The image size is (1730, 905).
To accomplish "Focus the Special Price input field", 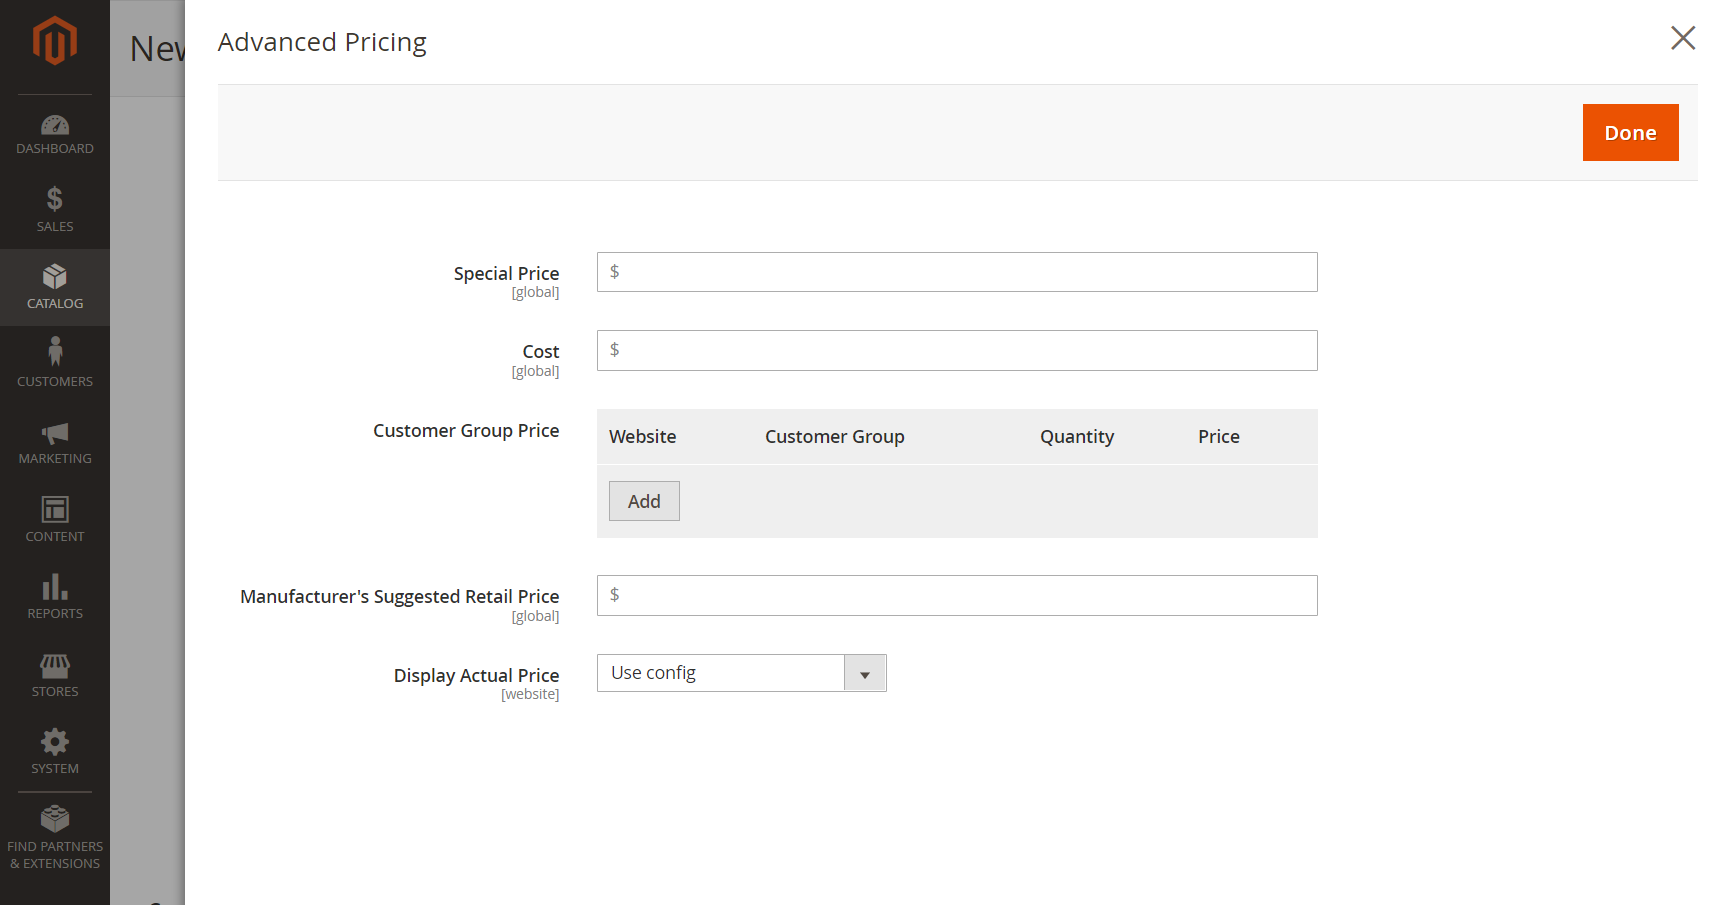I will coord(957,272).
